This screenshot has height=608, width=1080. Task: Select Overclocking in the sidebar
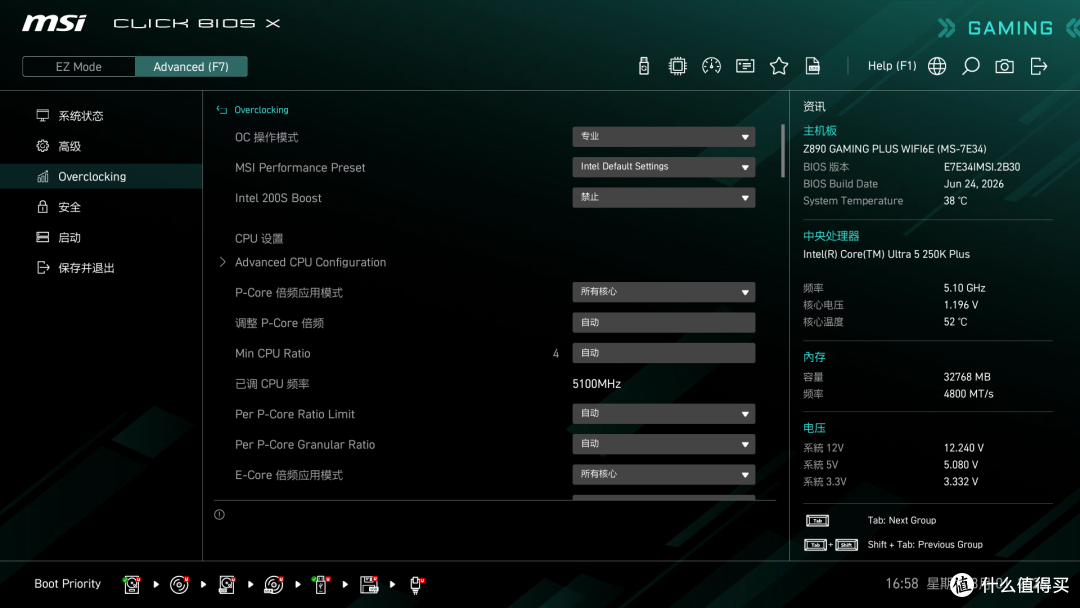coord(101,176)
